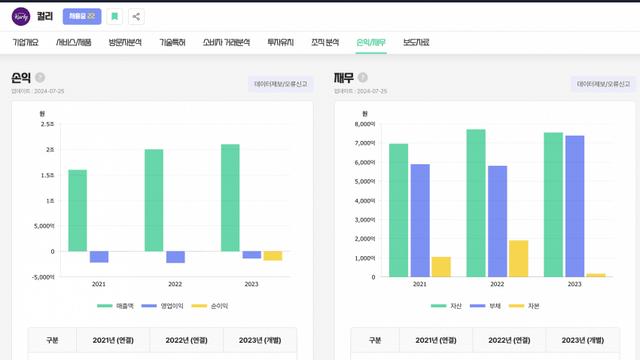Toggle the 순이익 legend item
The height and width of the screenshot is (360, 640).
[210, 306]
